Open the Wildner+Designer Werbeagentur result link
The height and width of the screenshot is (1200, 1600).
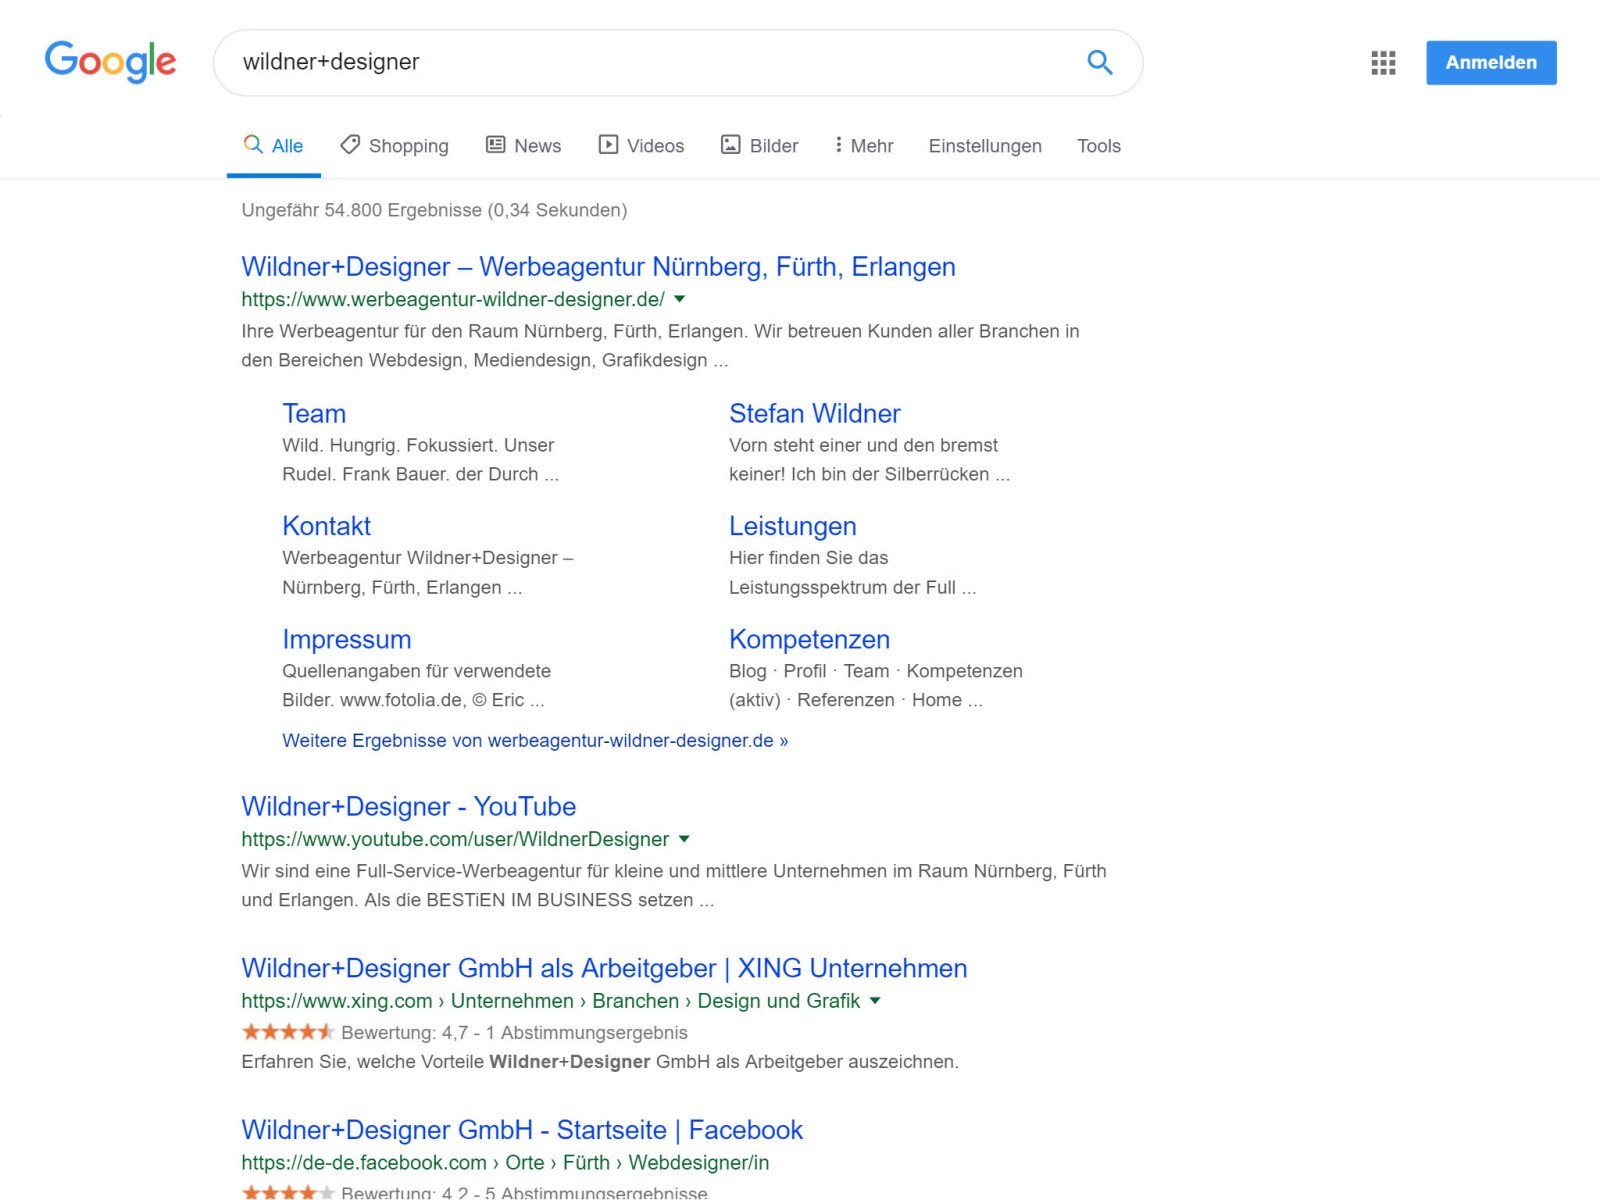(x=597, y=266)
